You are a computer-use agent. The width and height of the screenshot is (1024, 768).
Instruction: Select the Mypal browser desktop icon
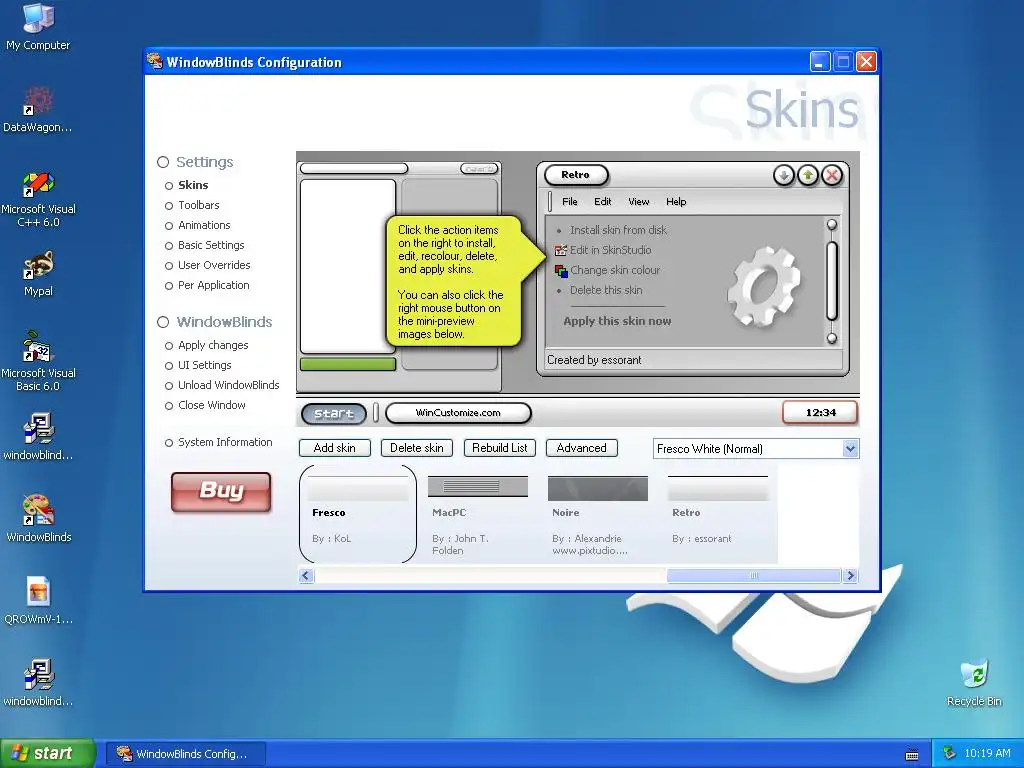(x=38, y=274)
